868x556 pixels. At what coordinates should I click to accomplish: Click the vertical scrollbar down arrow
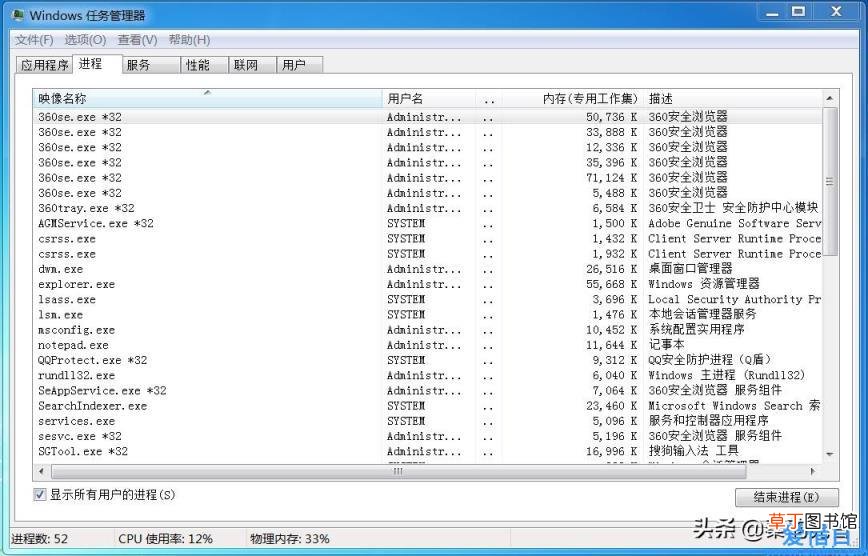click(x=830, y=454)
